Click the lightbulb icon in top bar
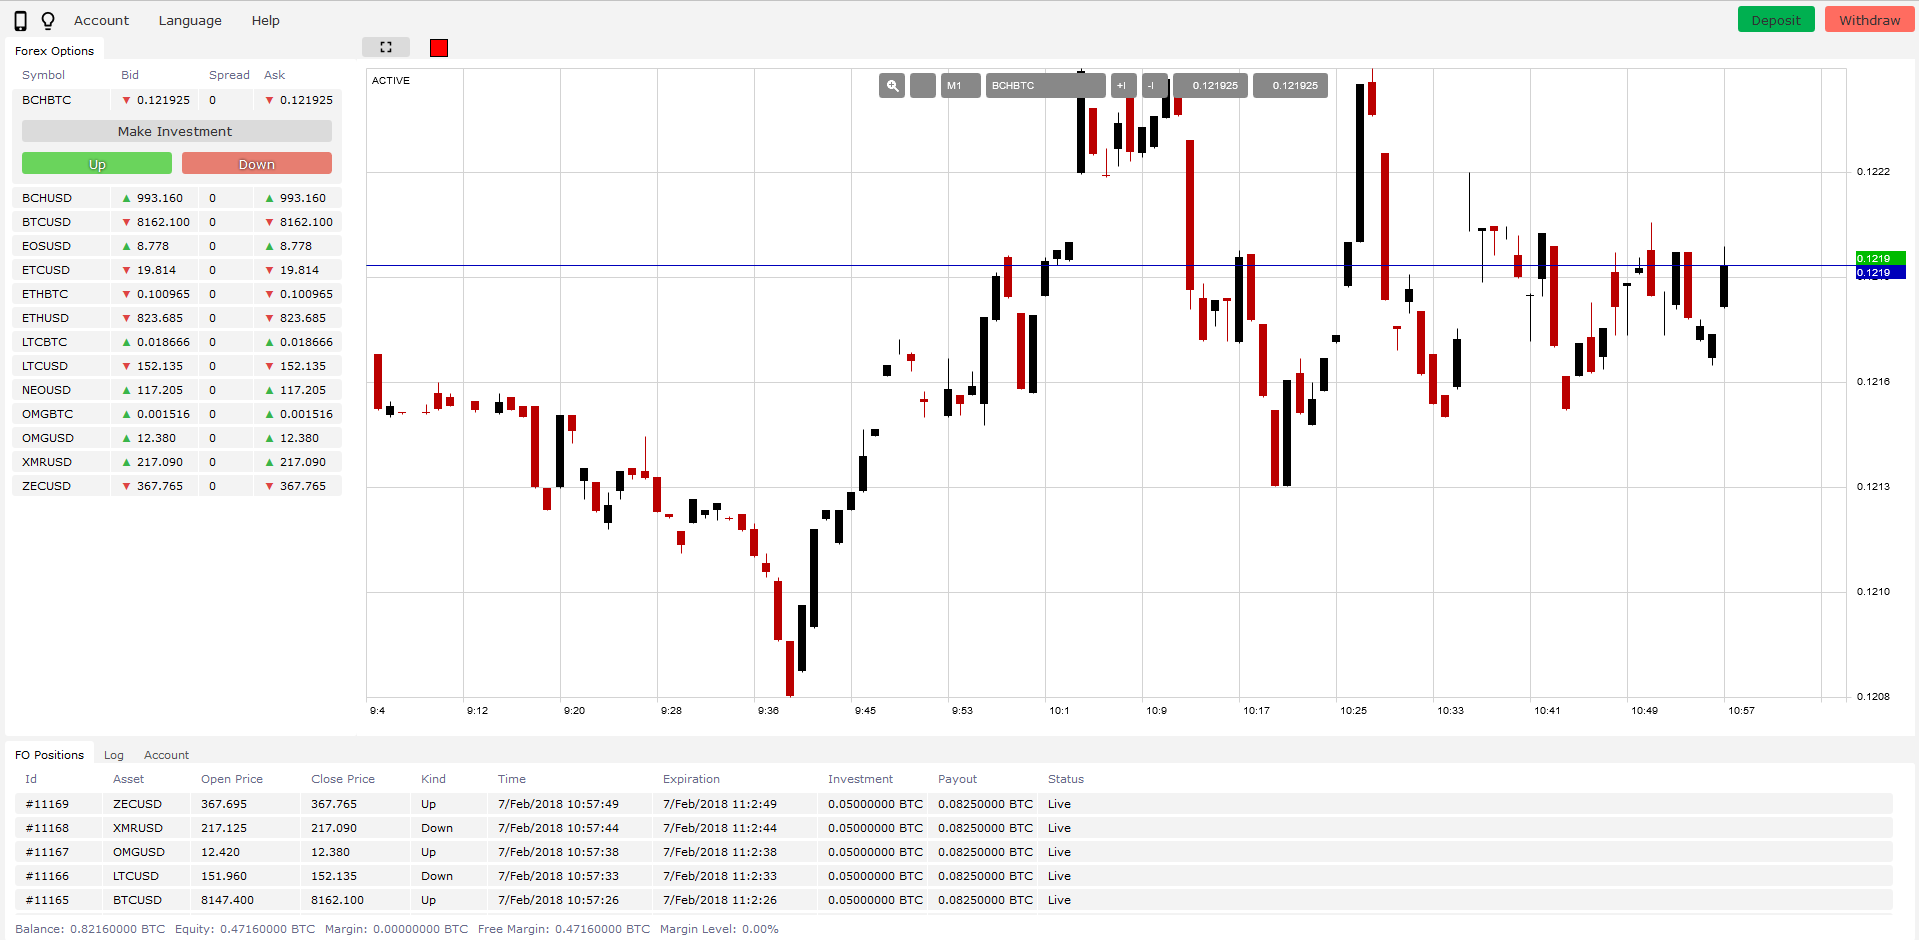The width and height of the screenshot is (1919, 940). pyautogui.click(x=48, y=21)
